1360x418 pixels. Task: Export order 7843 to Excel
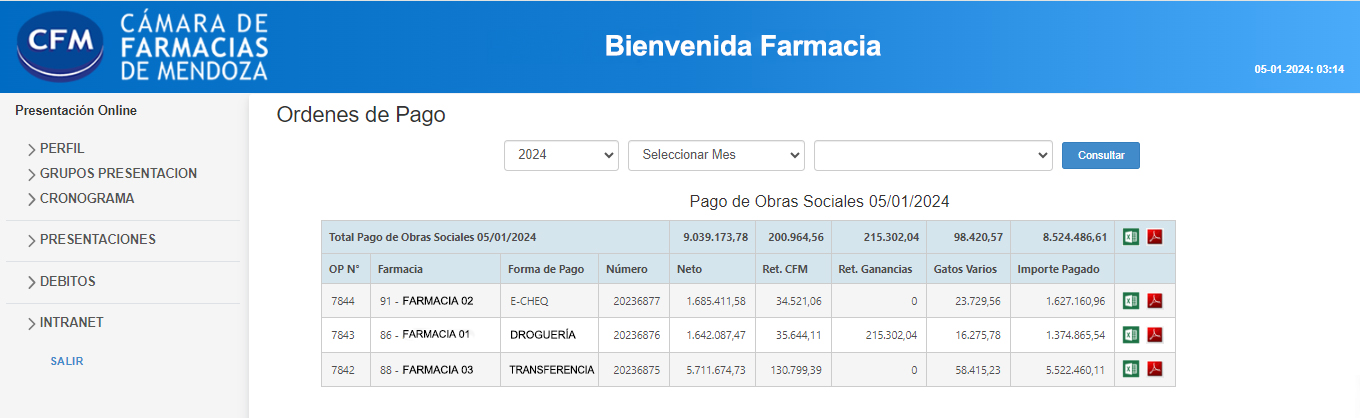tap(1131, 335)
